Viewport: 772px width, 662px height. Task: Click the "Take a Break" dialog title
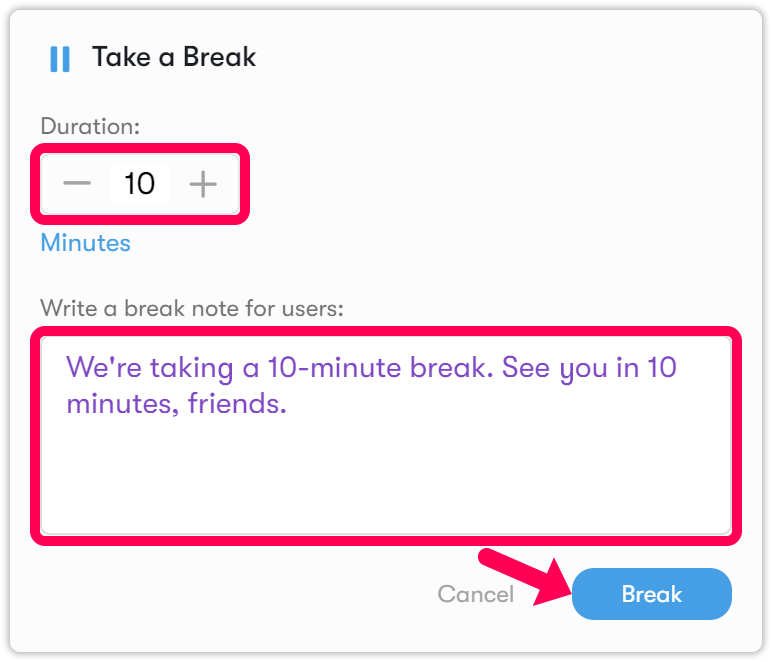(x=174, y=57)
